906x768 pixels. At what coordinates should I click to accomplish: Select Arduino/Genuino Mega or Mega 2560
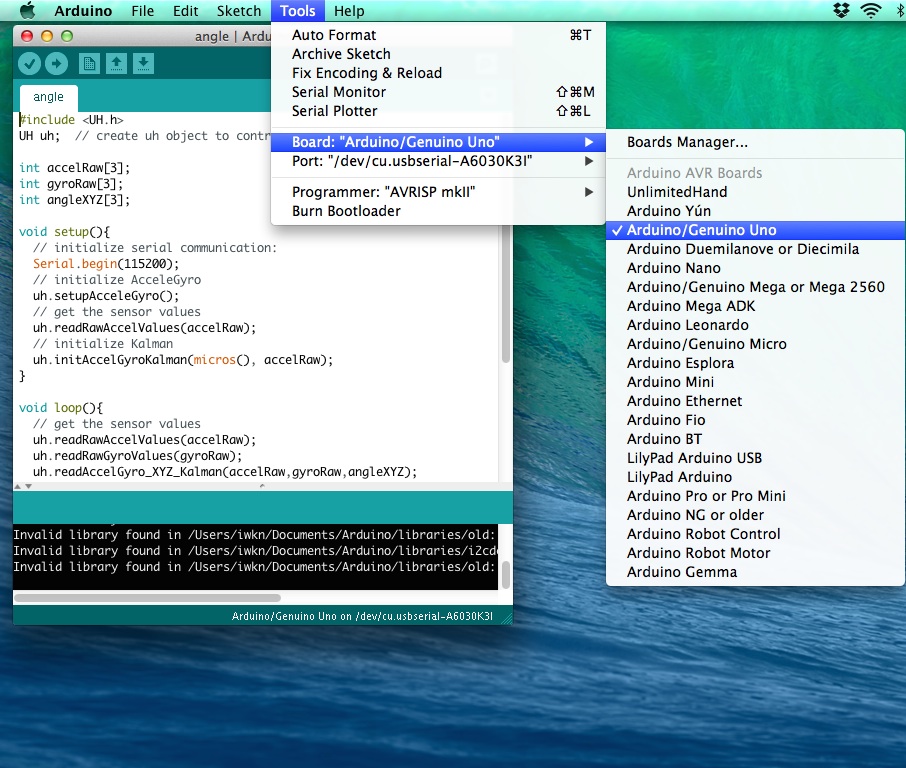(x=755, y=287)
